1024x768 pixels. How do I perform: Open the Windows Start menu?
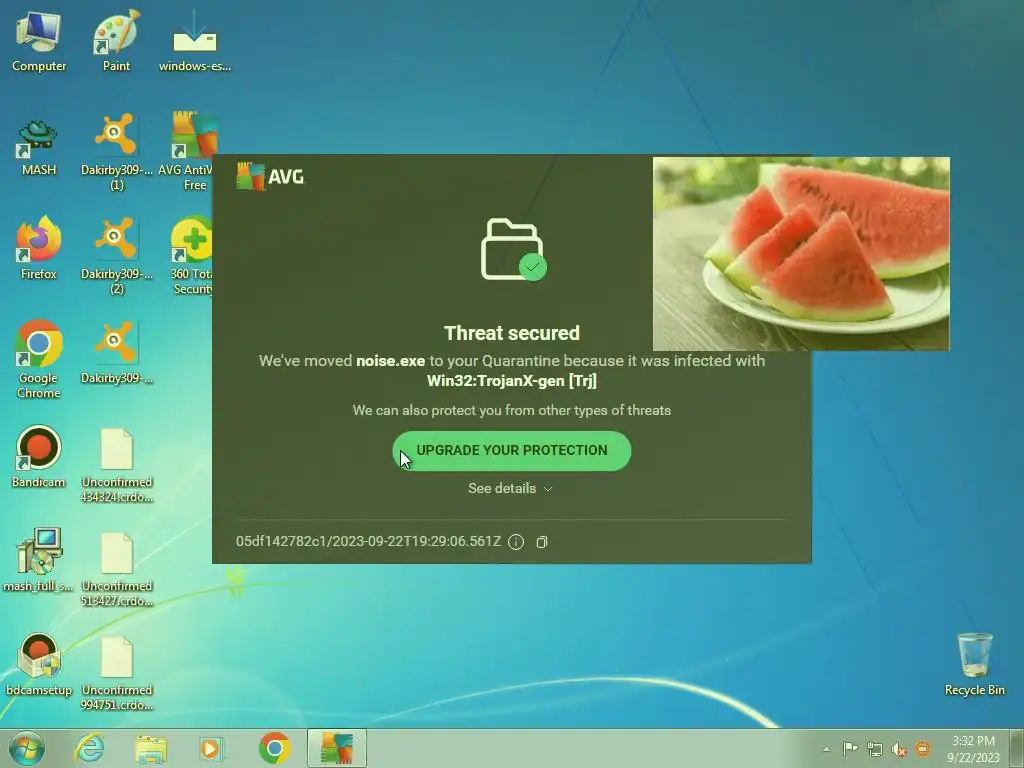(27, 748)
